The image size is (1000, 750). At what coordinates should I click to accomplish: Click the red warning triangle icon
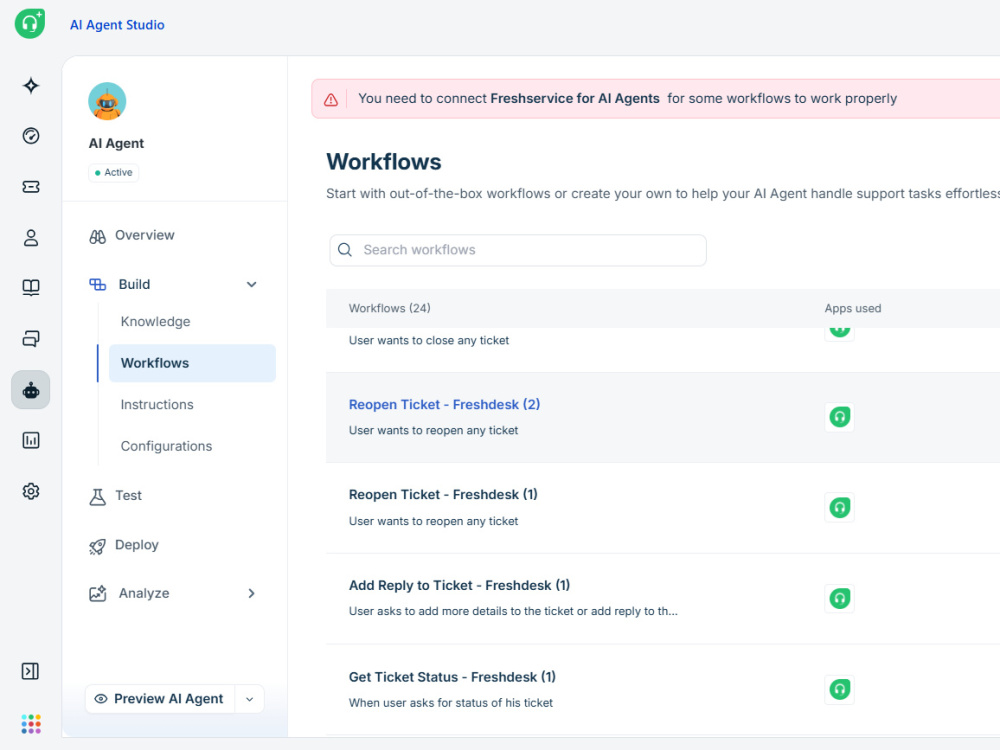(330, 99)
